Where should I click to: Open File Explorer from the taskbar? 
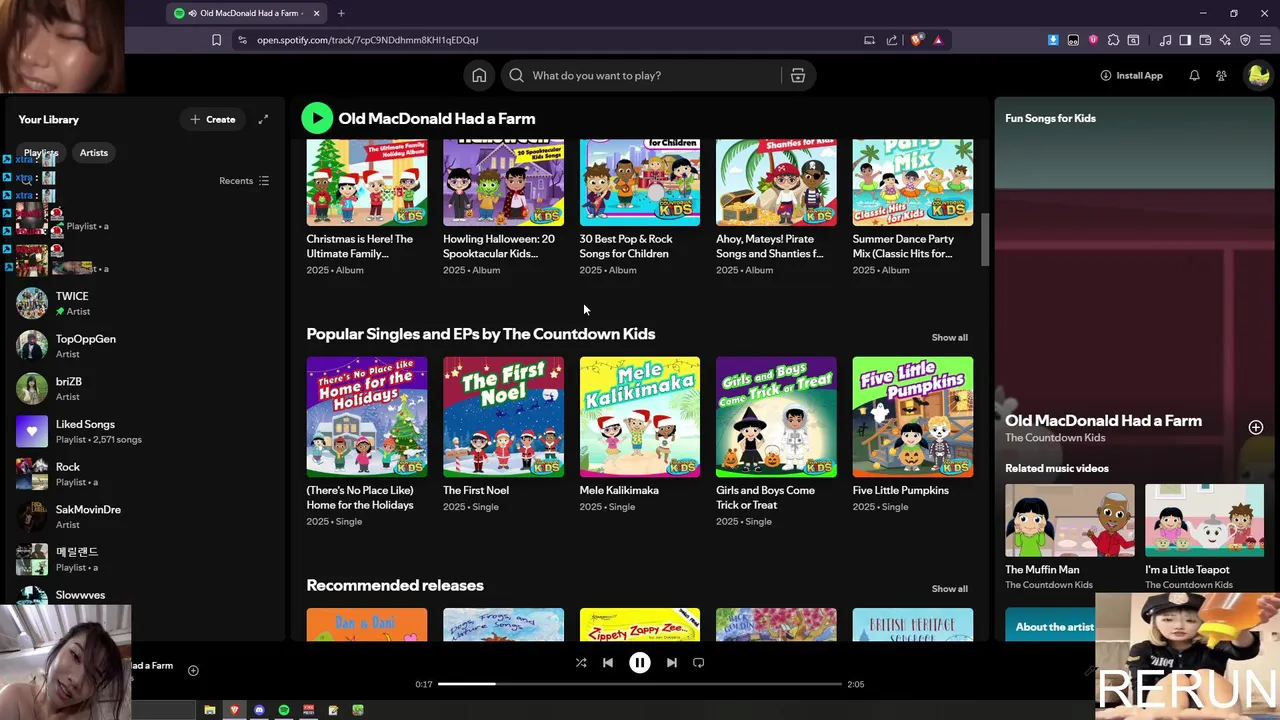pos(210,710)
